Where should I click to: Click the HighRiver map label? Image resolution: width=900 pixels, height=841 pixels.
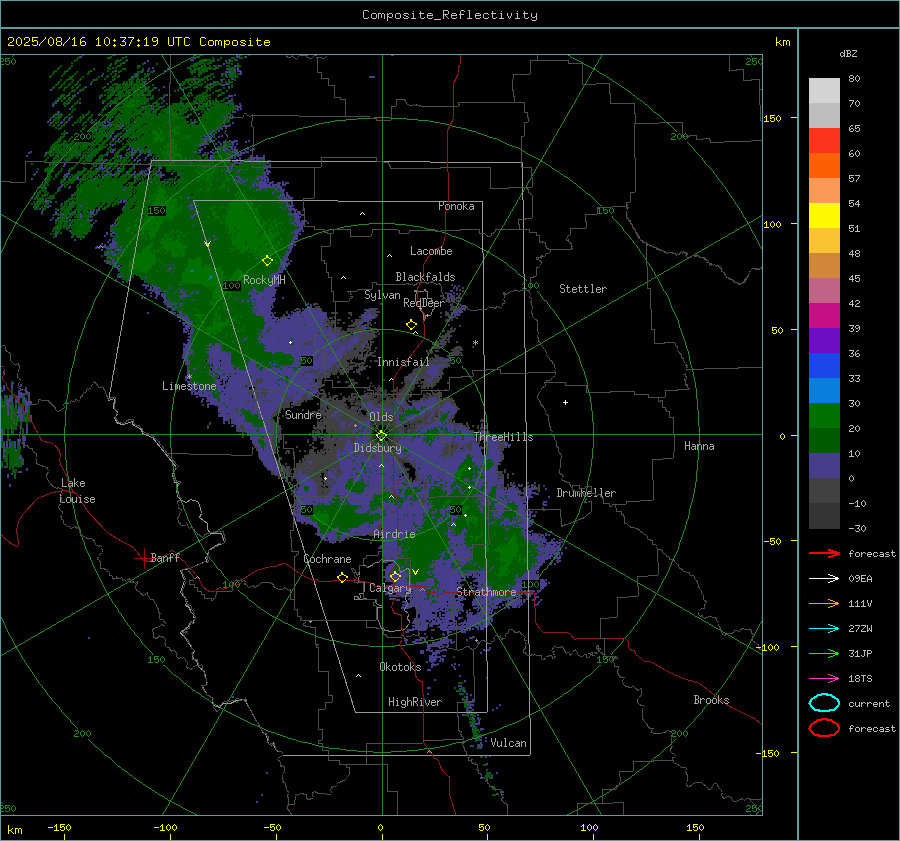pos(415,702)
